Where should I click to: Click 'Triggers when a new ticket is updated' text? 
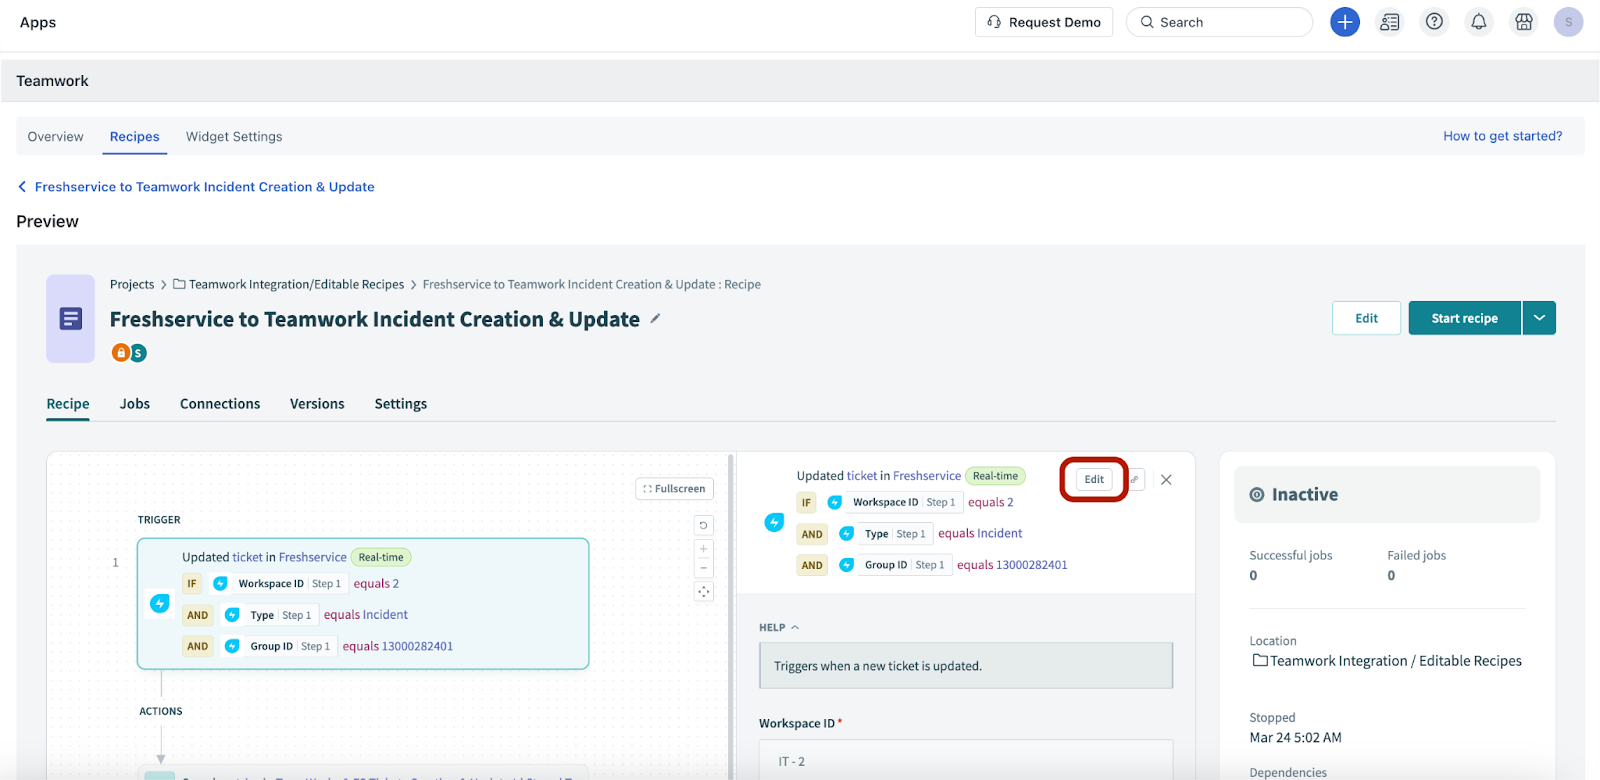tap(878, 666)
